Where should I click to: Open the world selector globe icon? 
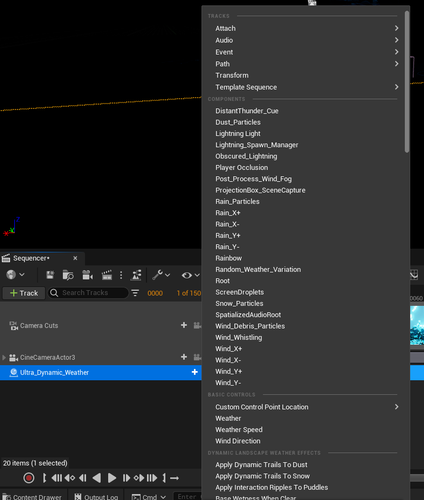click(11, 275)
